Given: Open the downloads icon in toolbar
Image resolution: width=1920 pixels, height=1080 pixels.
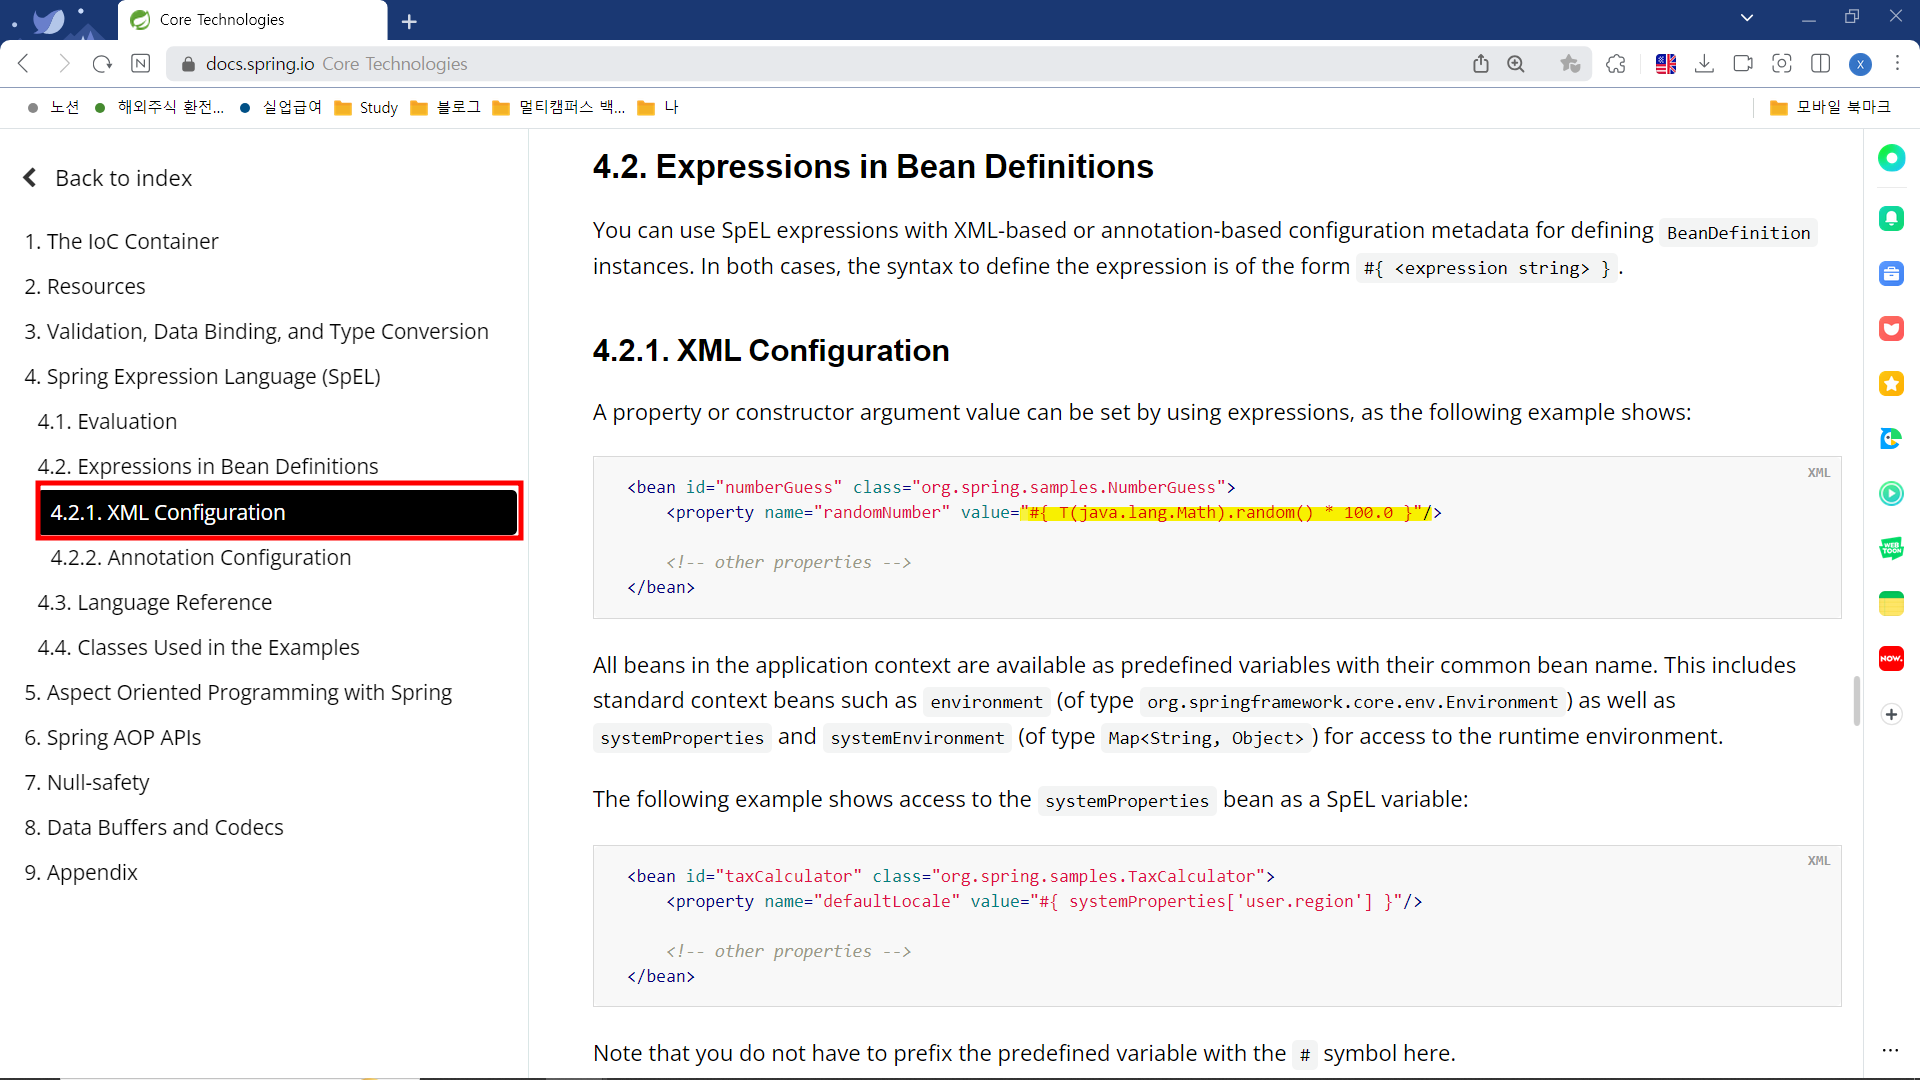Looking at the screenshot, I should (1705, 64).
